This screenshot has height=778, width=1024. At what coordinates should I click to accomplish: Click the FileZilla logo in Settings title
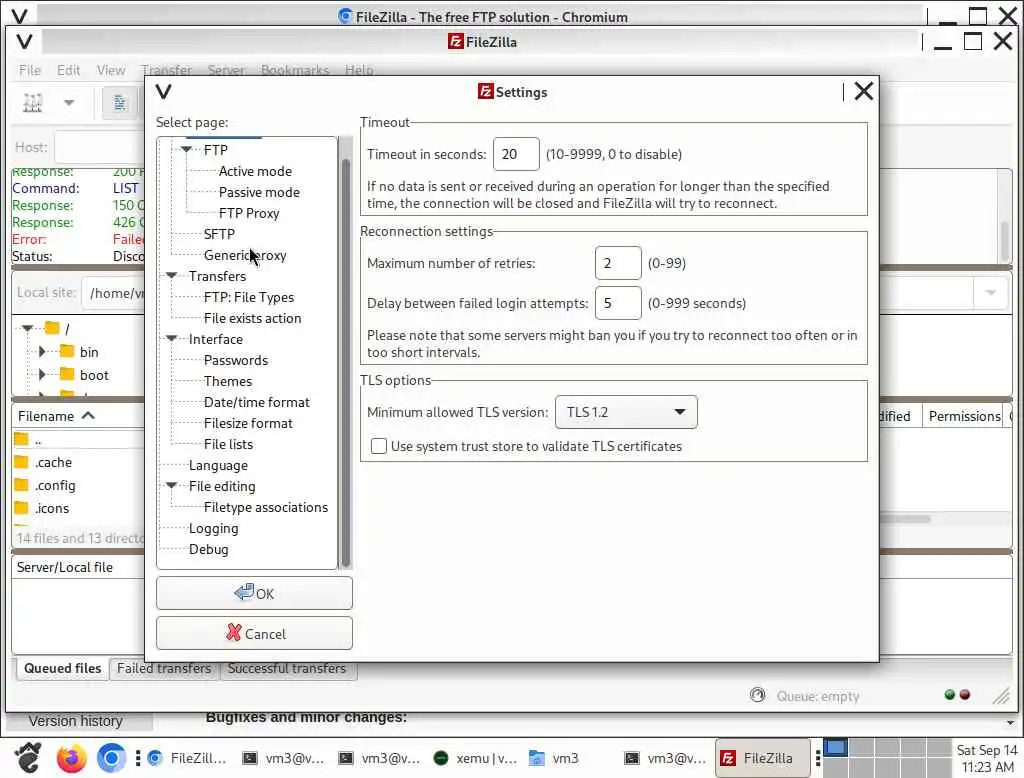[x=485, y=91]
